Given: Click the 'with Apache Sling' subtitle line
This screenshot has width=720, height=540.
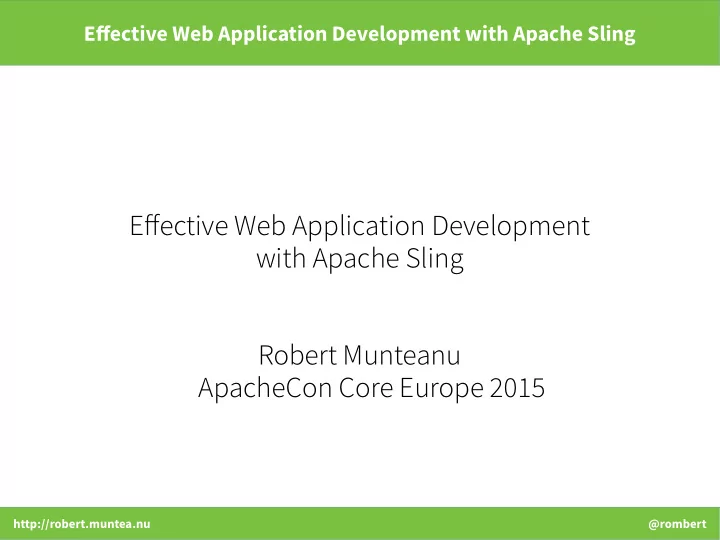Looking at the screenshot, I should click(360, 259).
